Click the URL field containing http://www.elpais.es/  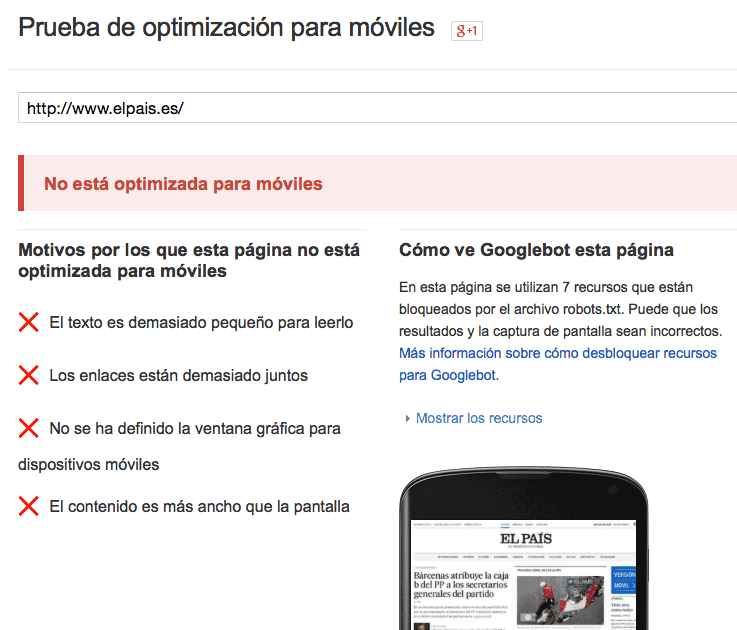pyautogui.click(x=377, y=108)
